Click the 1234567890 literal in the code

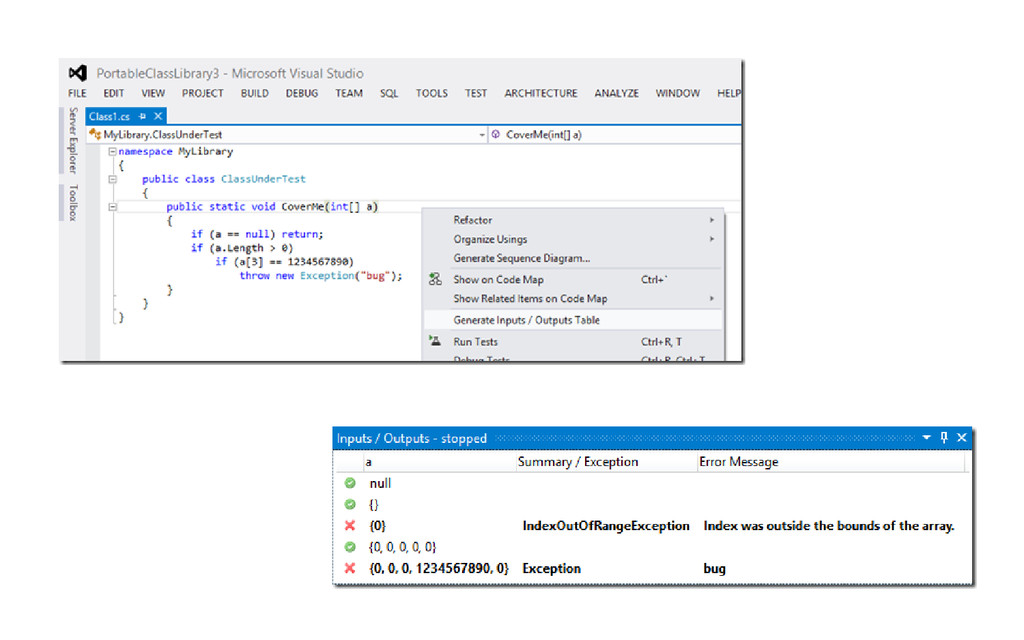click(x=317, y=262)
